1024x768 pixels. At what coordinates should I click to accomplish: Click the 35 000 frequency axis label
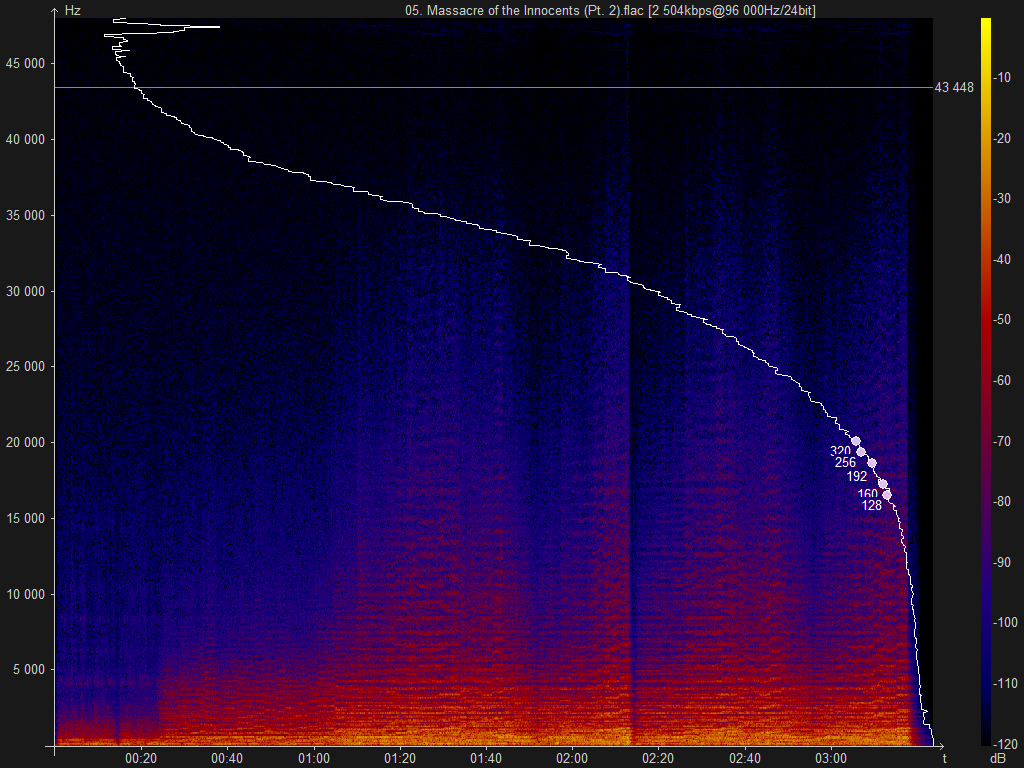25,216
